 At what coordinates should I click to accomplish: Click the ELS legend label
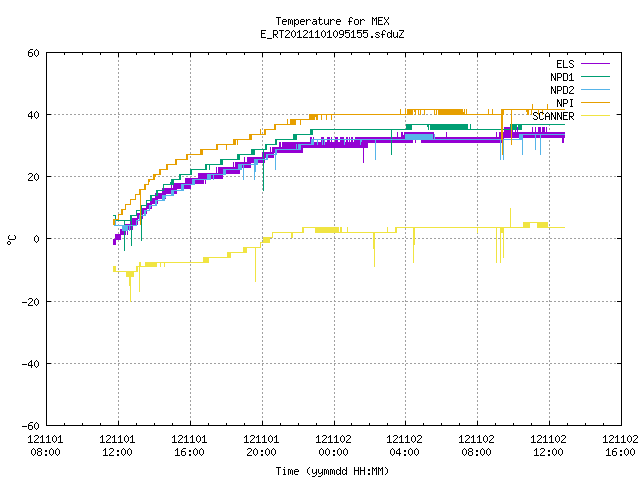(565, 64)
